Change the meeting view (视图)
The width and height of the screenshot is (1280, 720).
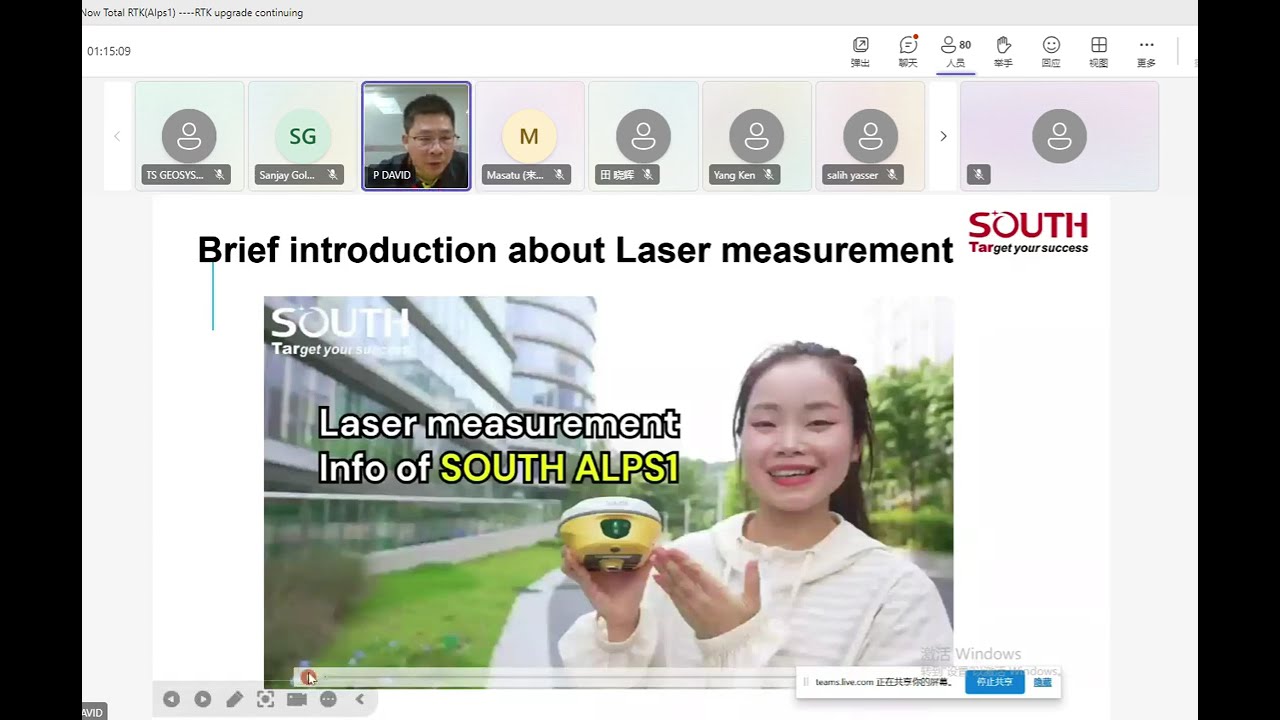[x=1098, y=51]
